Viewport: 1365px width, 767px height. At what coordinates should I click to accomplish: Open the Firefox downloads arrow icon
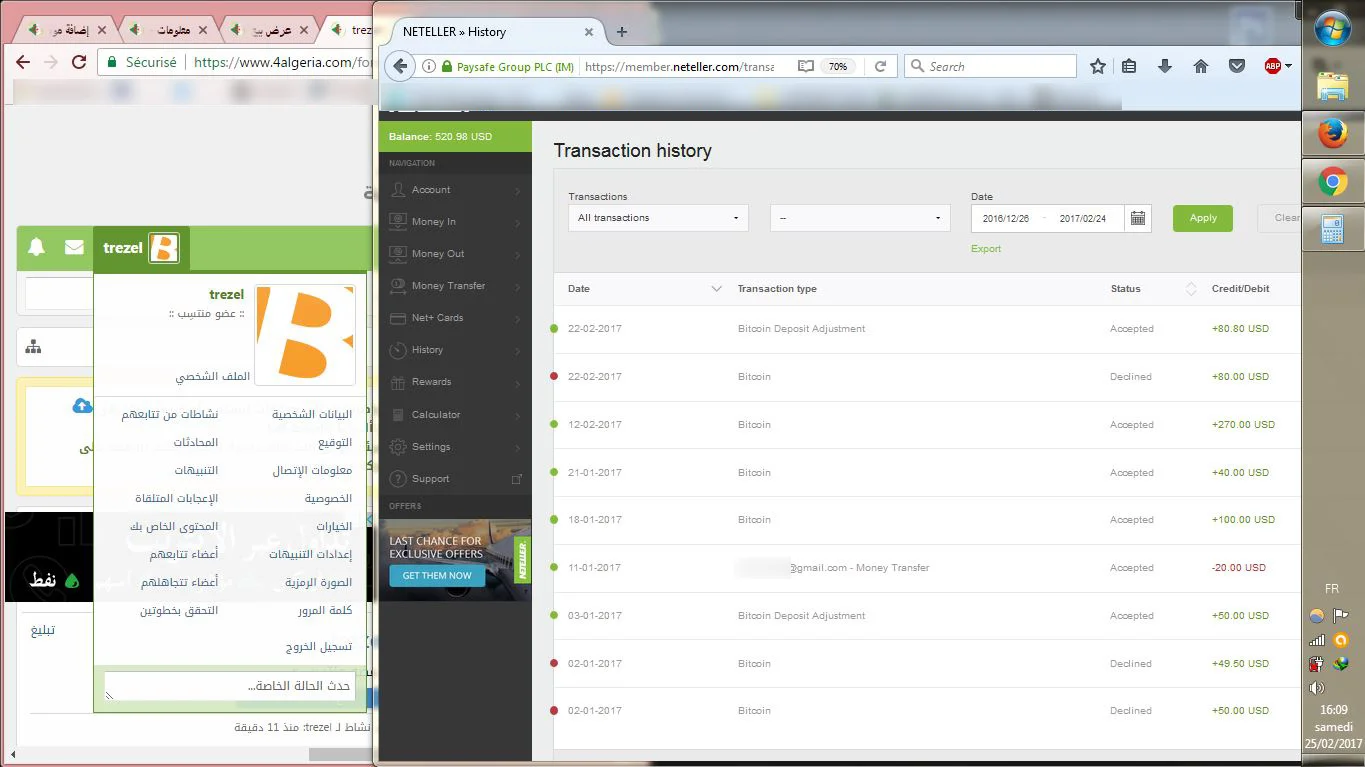tap(1164, 66)
